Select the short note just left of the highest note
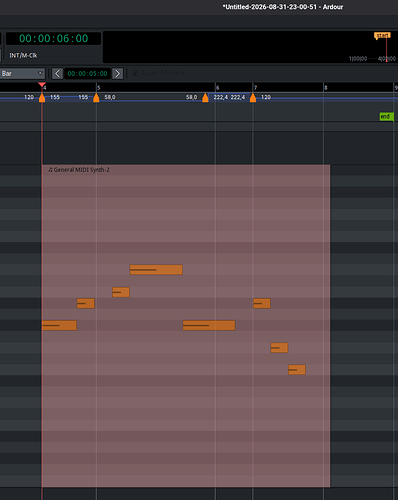The height and width of the screenshot is (500, 398). tap(121, 292)
